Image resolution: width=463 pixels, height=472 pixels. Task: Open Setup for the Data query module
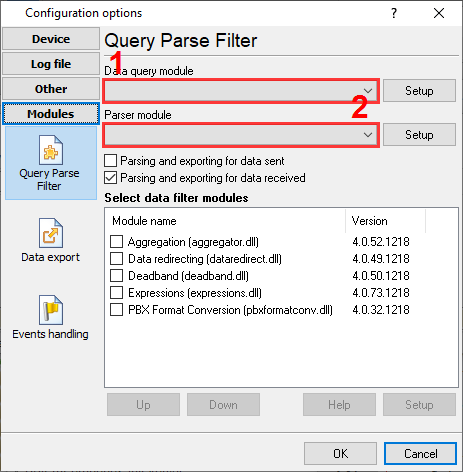(x=419, y=91)
